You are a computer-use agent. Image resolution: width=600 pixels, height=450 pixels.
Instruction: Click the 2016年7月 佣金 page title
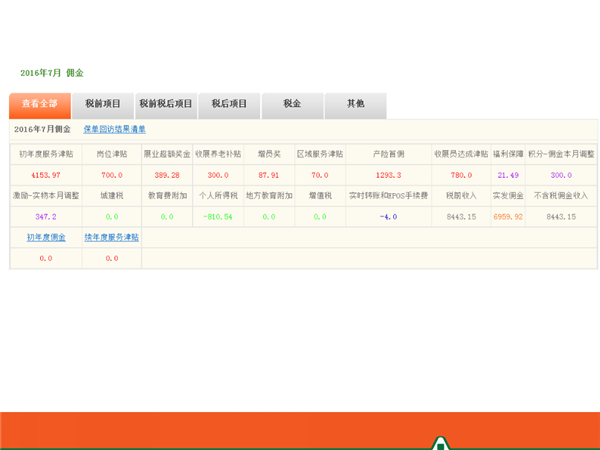[x=52, y=73]
